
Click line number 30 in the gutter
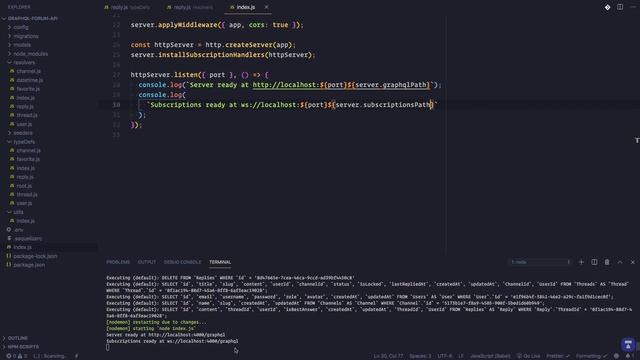tap(116, 105)
